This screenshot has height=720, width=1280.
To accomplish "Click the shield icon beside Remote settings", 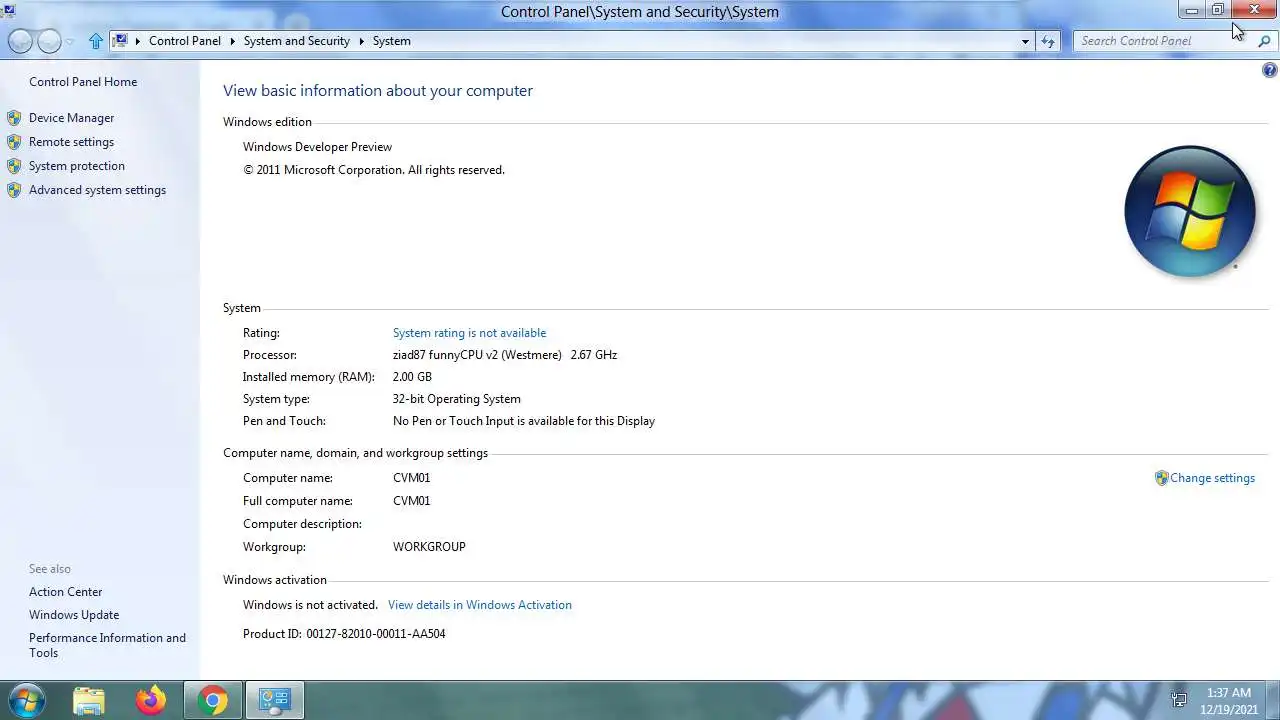I will [14, 142].
